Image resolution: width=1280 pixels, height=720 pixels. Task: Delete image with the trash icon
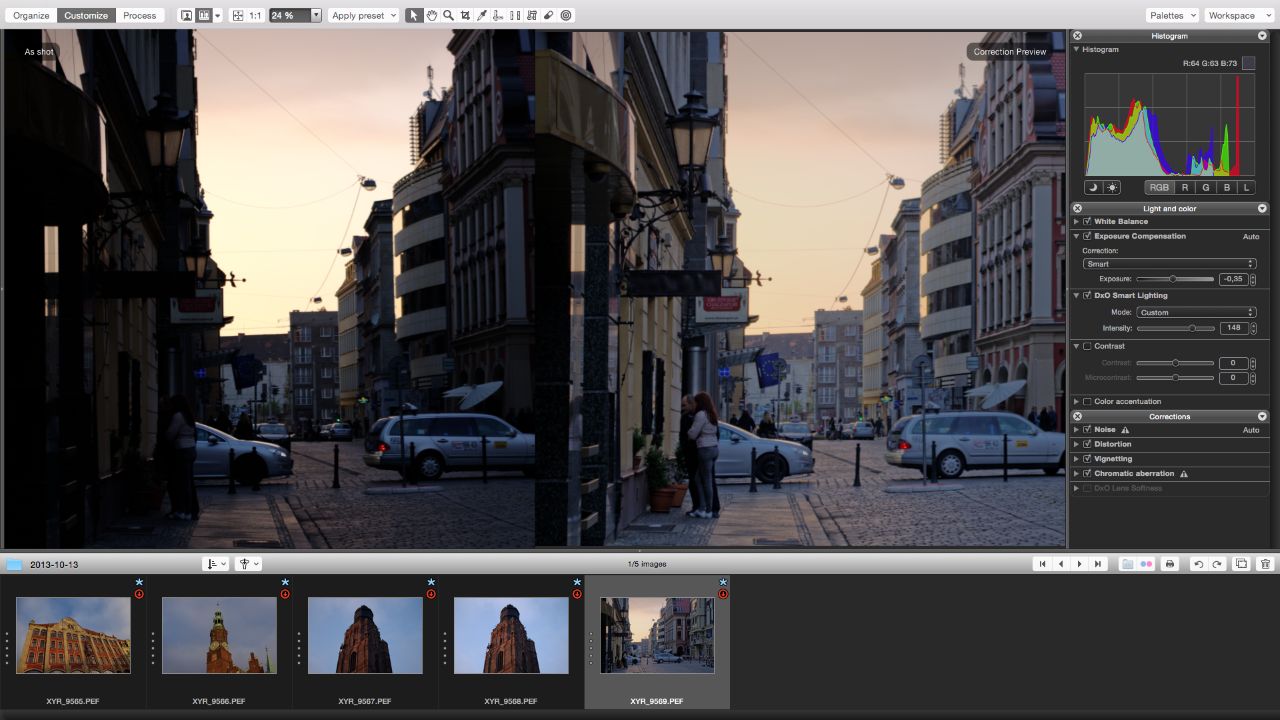pos(1265,564)
